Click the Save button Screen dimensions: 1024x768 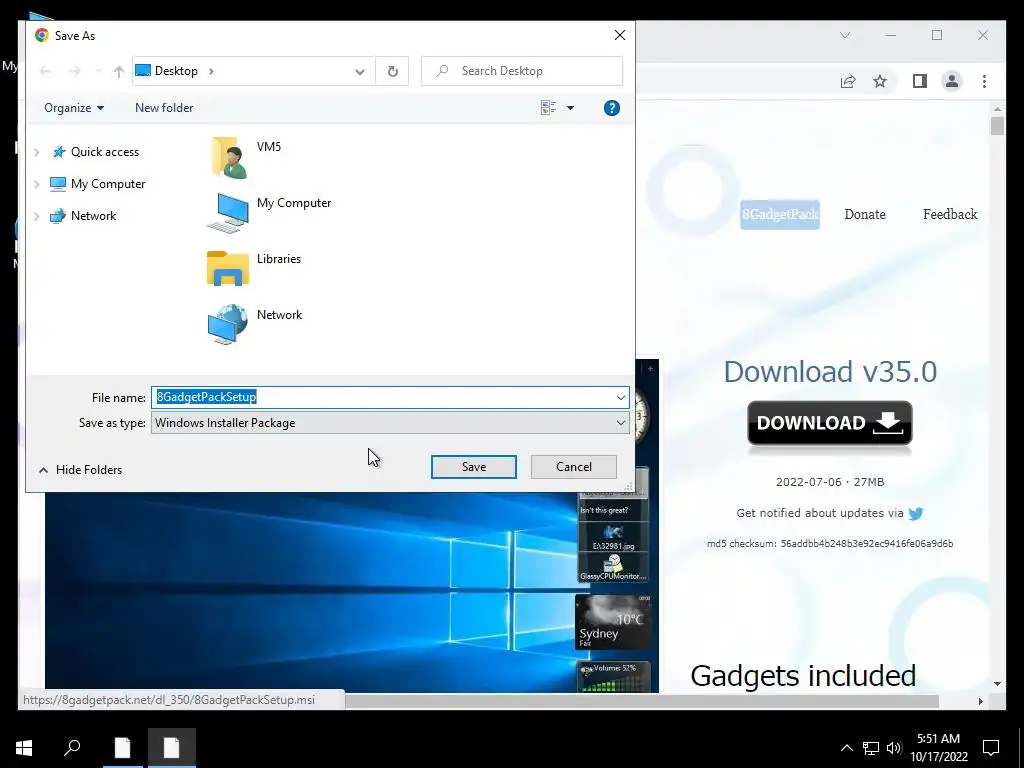click(x=473, y=467)
